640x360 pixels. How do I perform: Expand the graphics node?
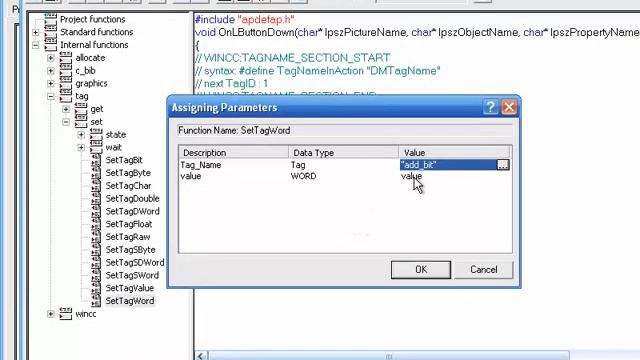click(51, 84)
